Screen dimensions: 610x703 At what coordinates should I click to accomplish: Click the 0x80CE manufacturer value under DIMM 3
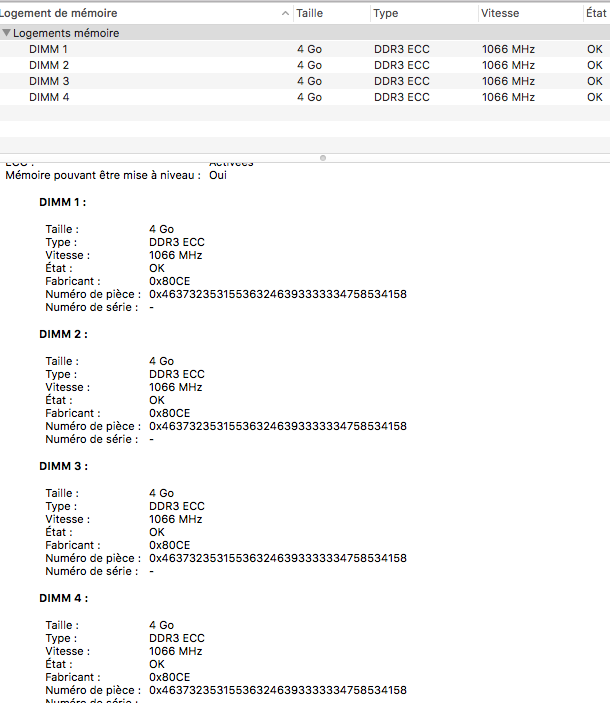[169, 545]
